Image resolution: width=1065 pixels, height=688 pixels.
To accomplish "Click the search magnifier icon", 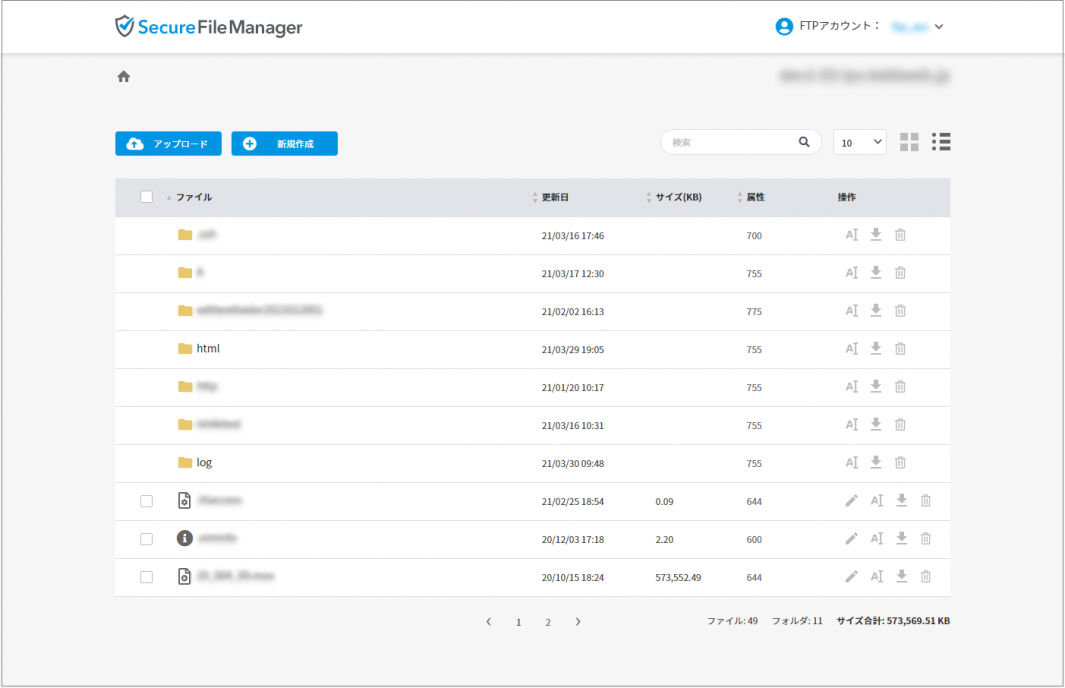I will 804,142.
